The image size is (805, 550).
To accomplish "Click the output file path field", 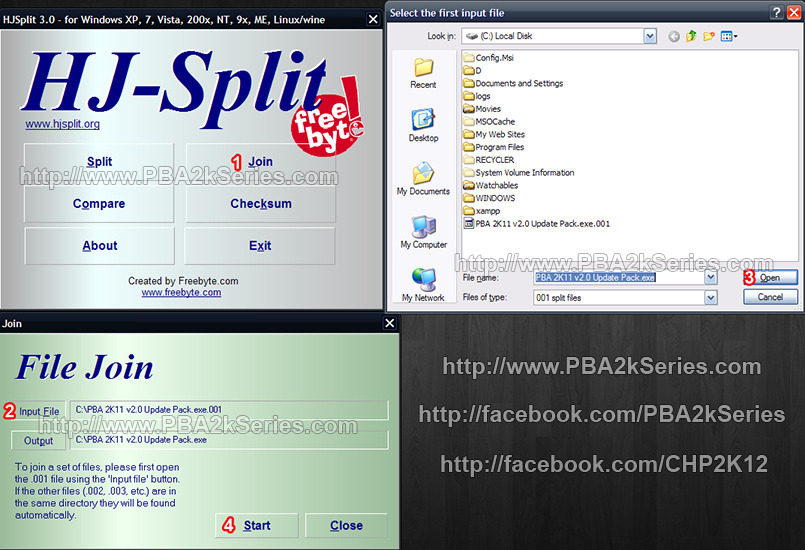I will pos(229,440).
